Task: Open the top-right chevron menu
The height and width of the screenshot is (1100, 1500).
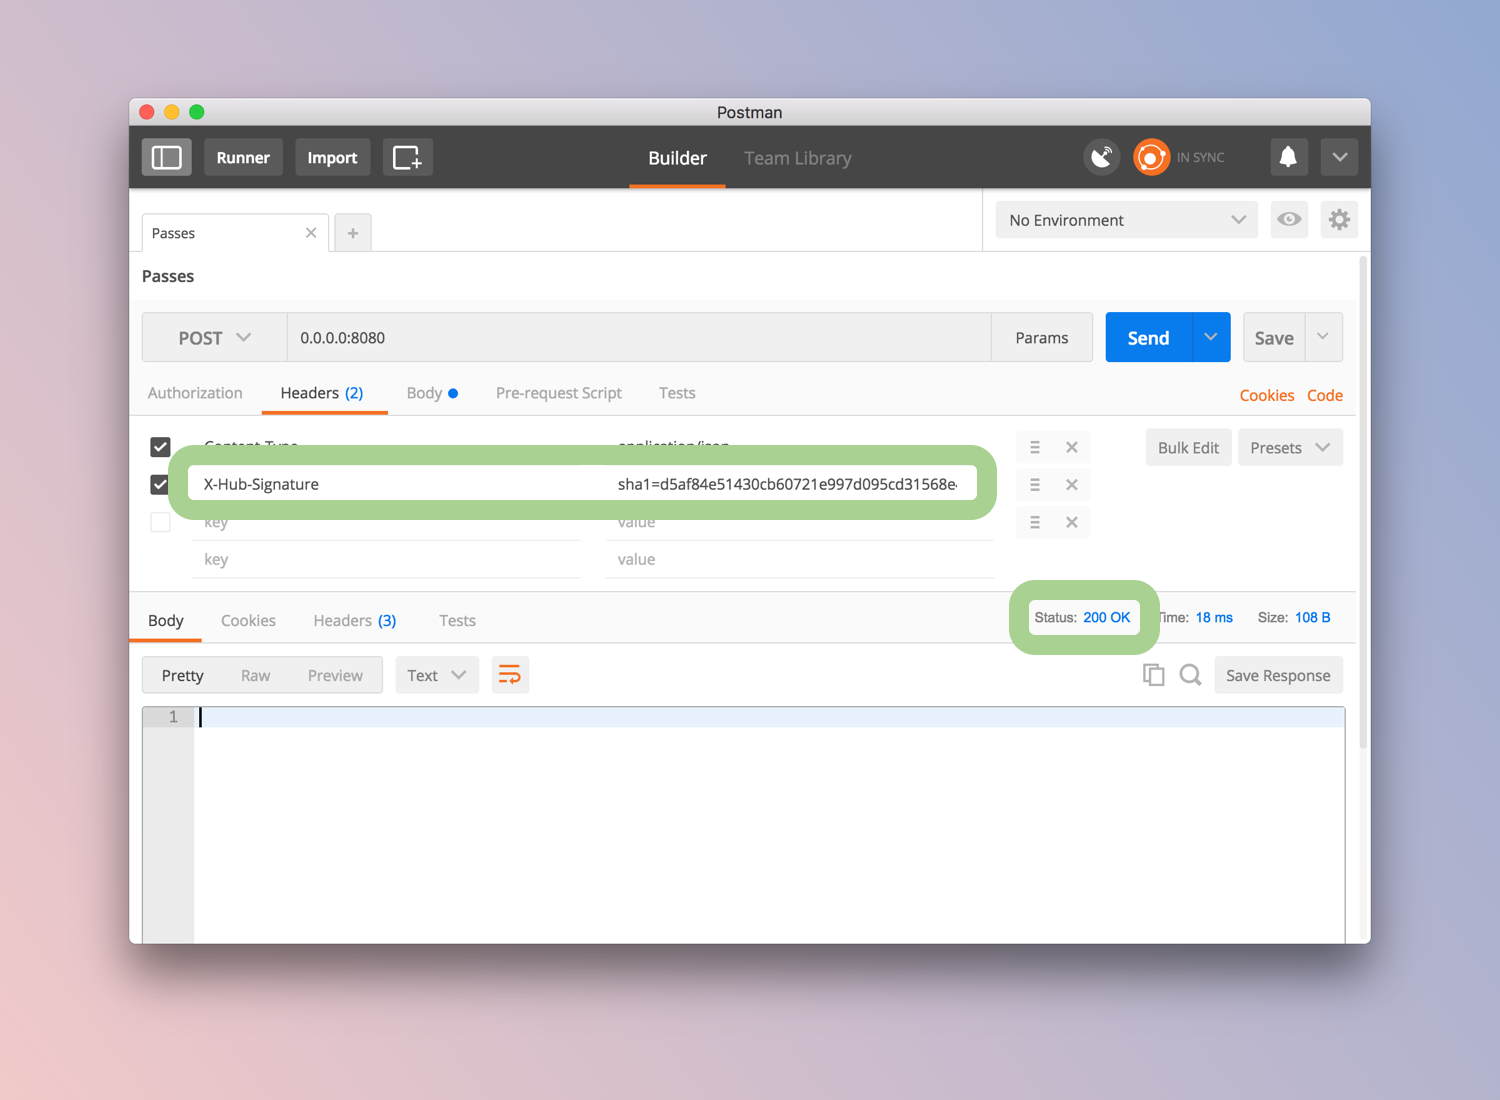Action: coord(1339,157)
